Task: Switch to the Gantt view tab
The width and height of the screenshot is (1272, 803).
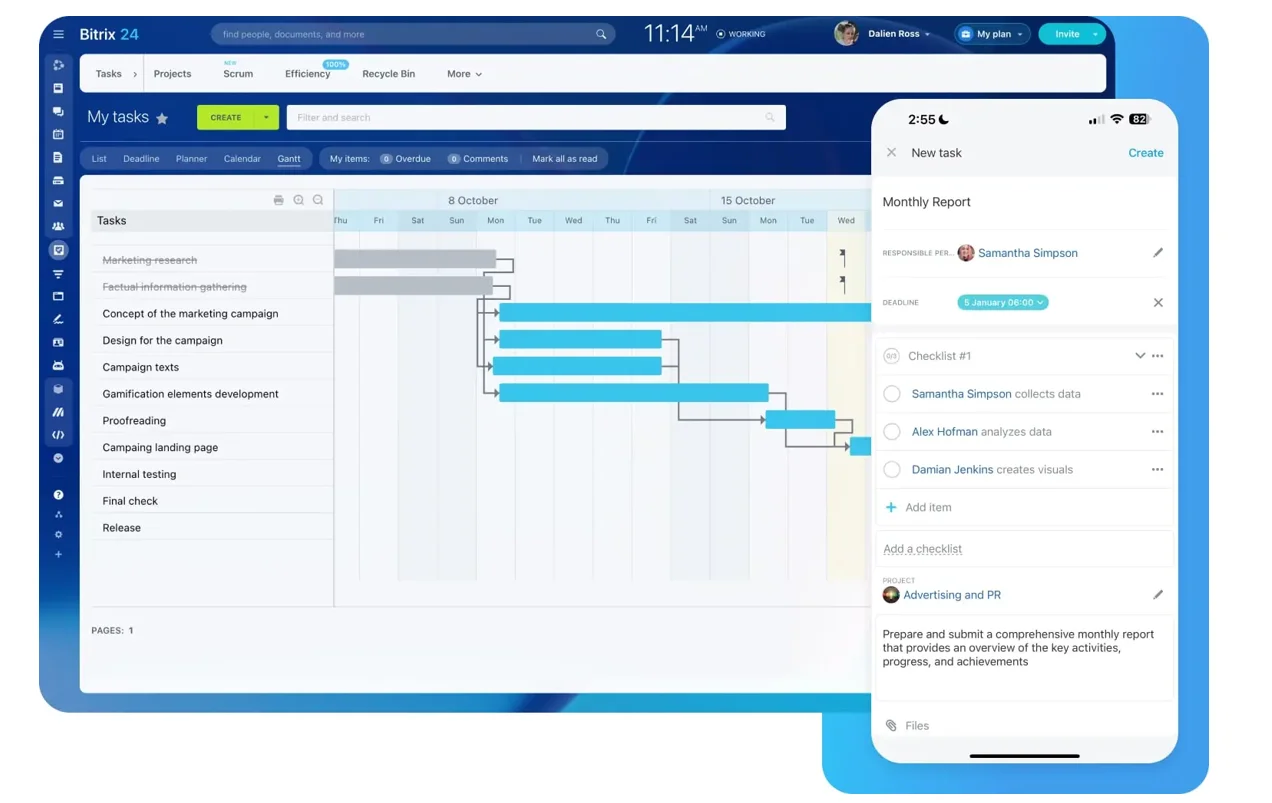Action: 289,158
